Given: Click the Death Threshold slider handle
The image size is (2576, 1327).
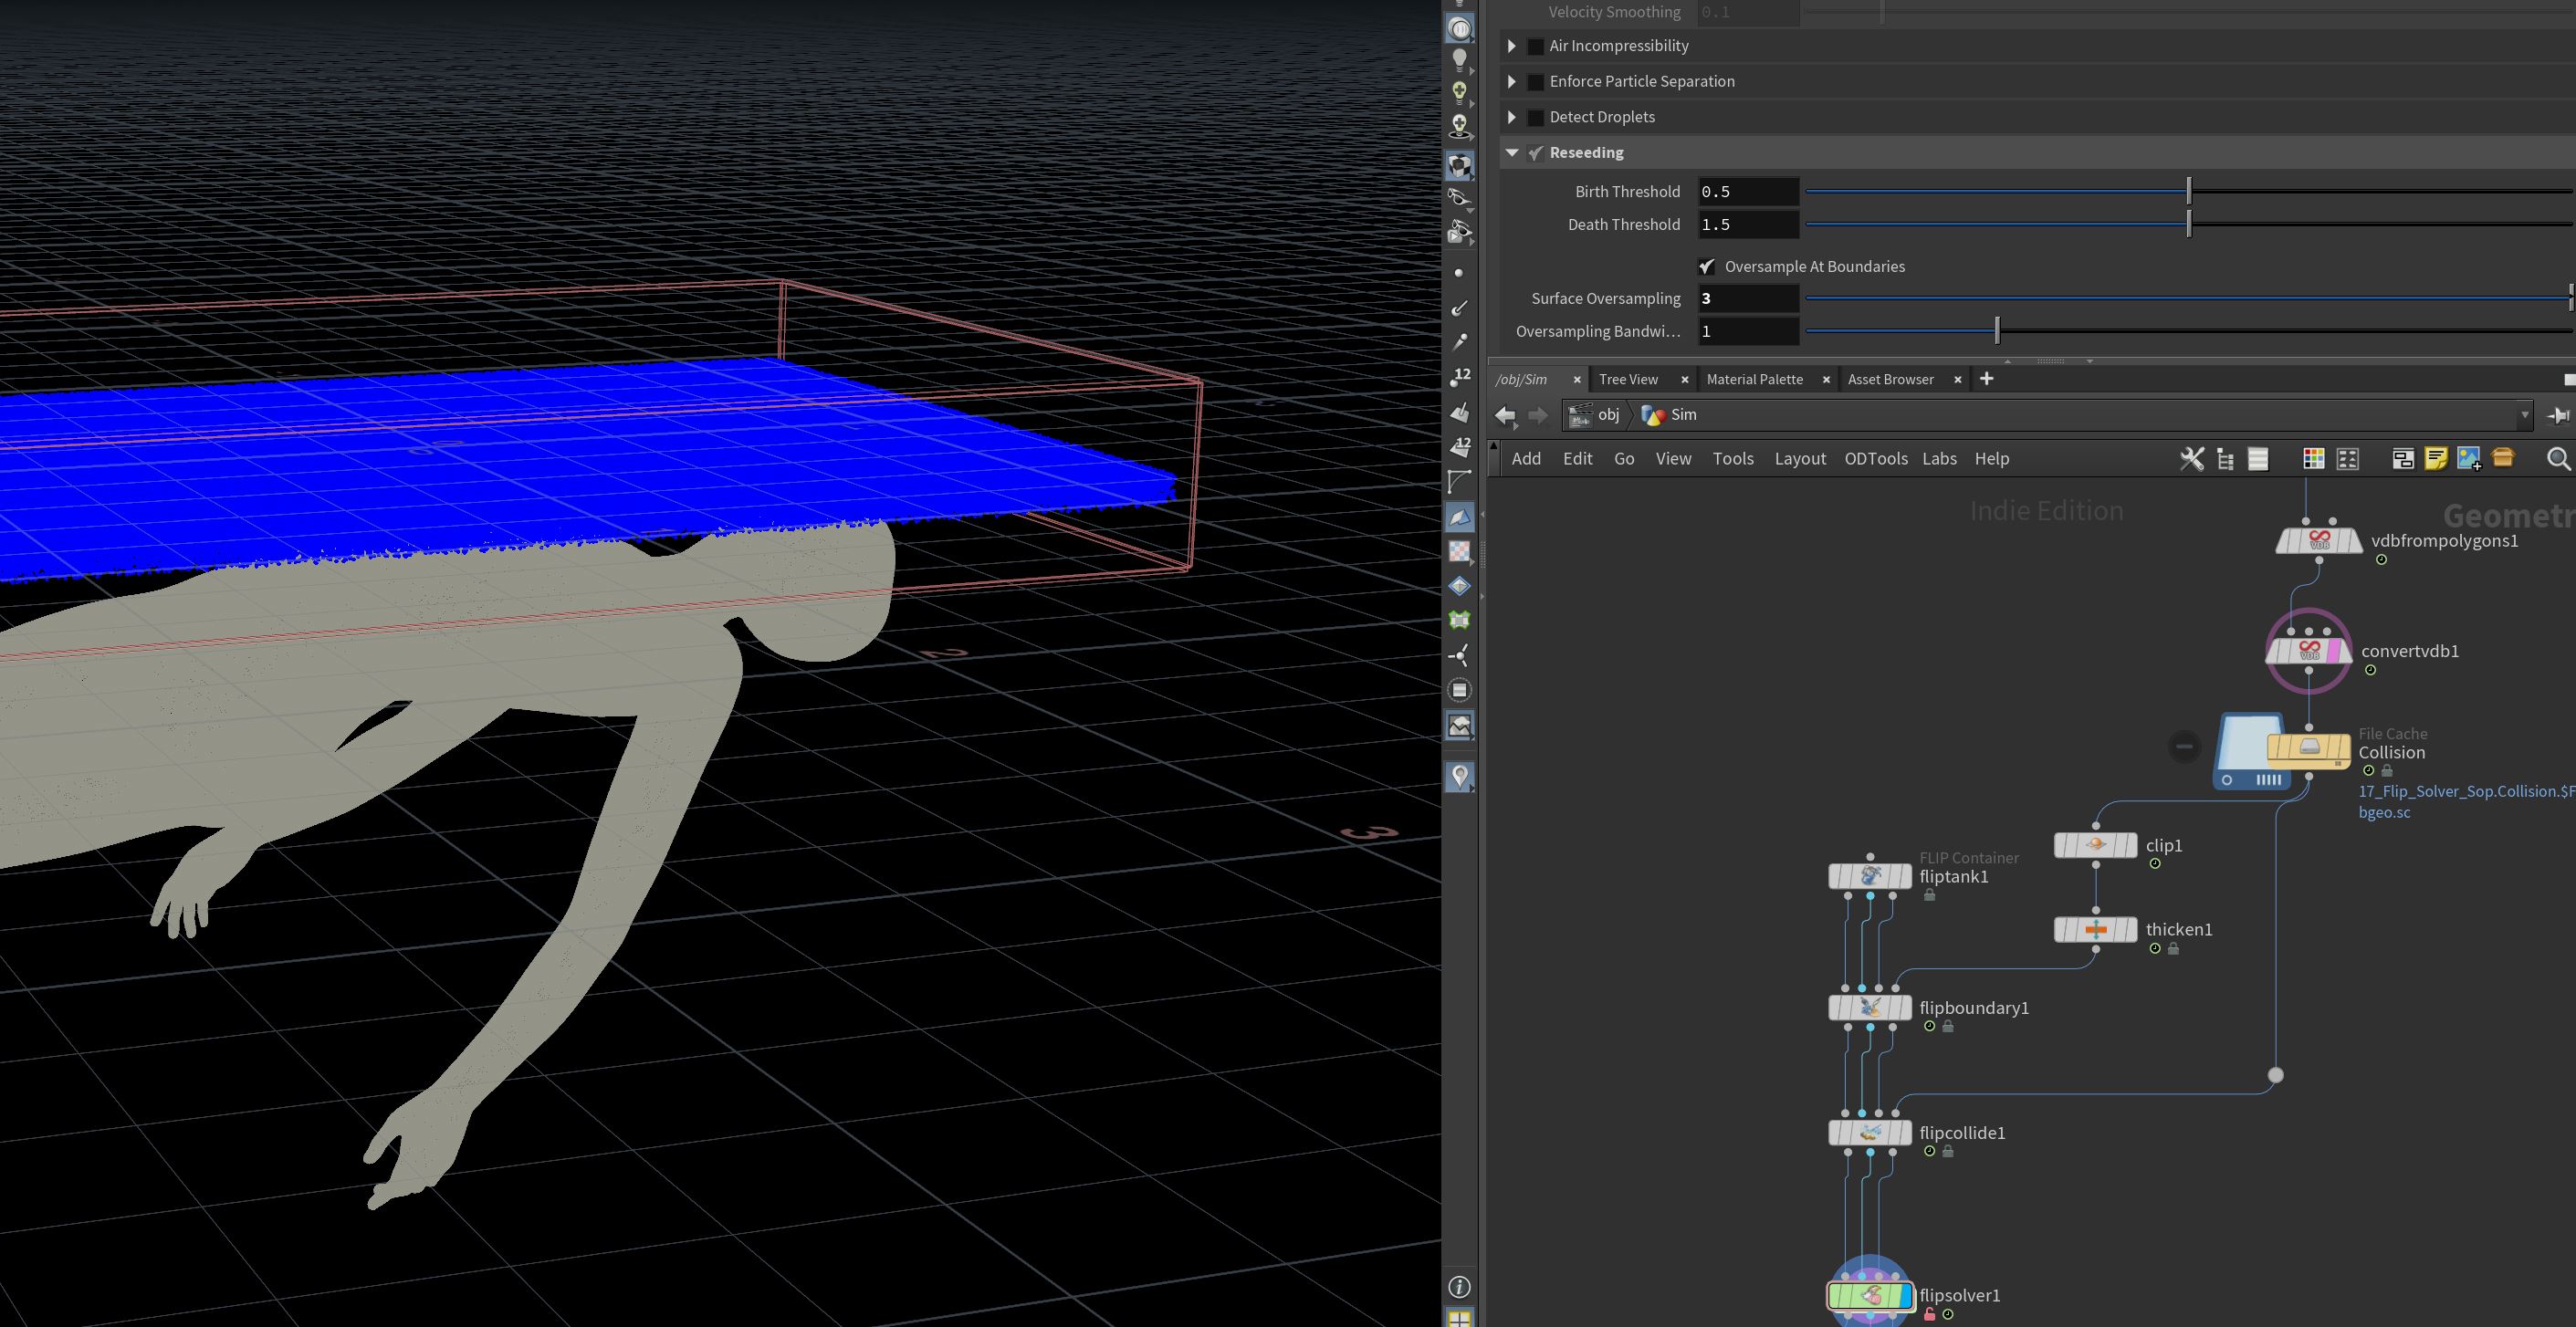Looking at the screenshot, I should [2189, 224].
